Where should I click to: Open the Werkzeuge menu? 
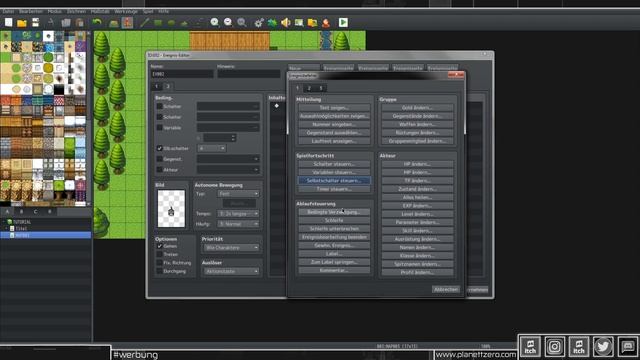point(126,11)
